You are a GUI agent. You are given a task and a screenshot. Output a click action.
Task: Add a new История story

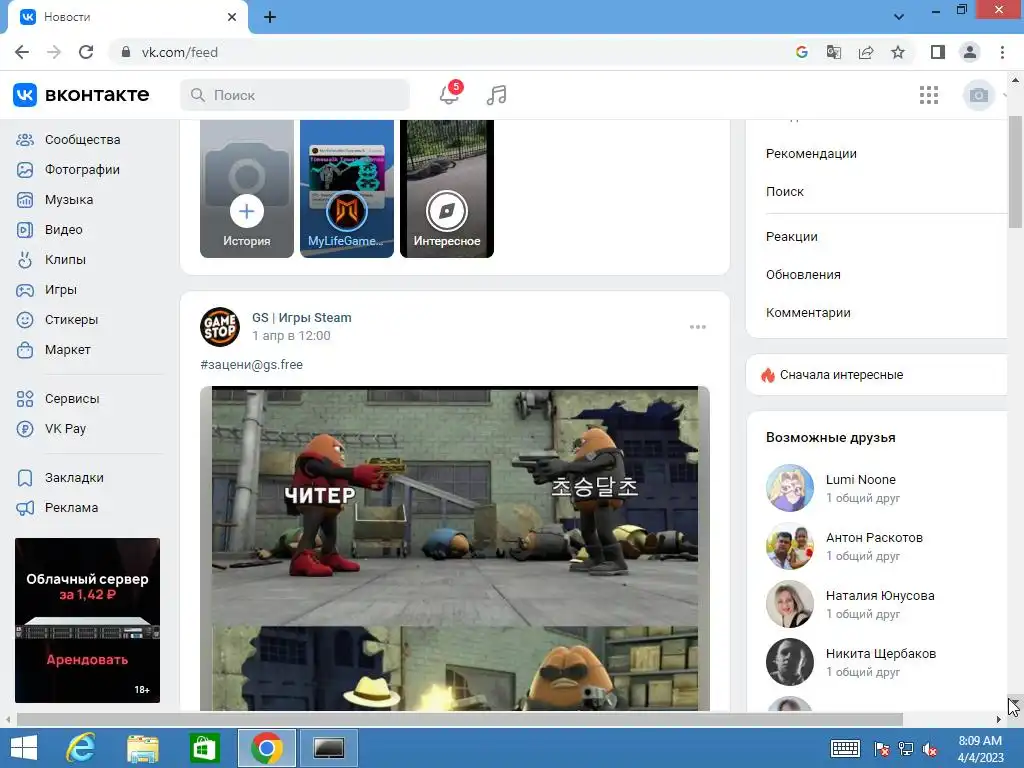point(247,189)
